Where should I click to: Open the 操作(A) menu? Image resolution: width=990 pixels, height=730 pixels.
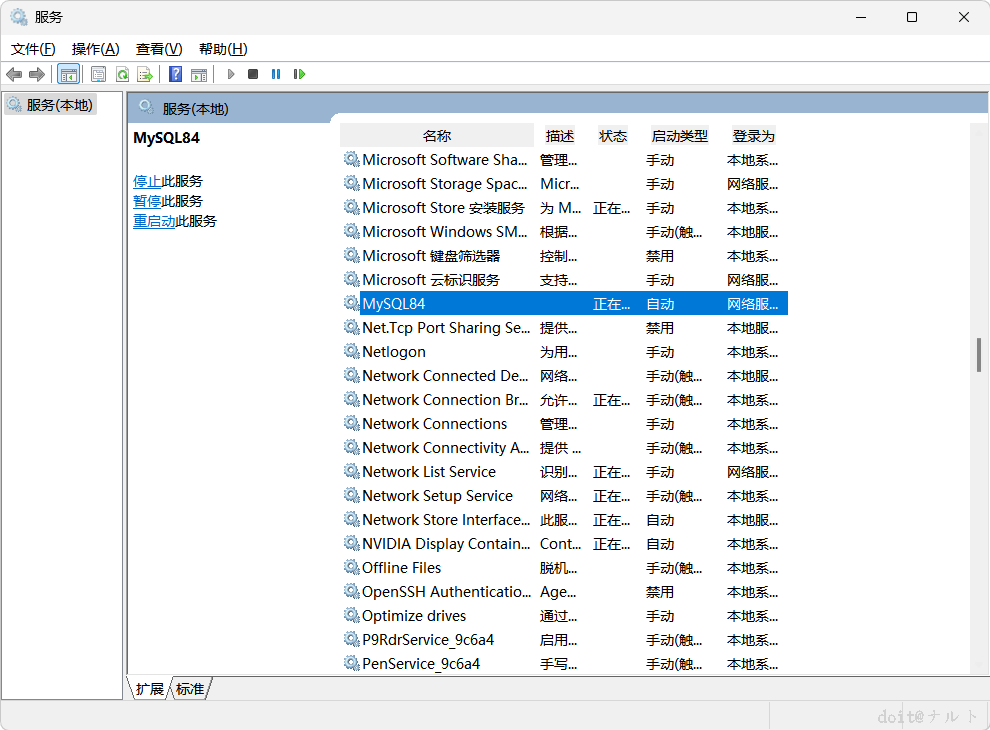click(95, 49)
